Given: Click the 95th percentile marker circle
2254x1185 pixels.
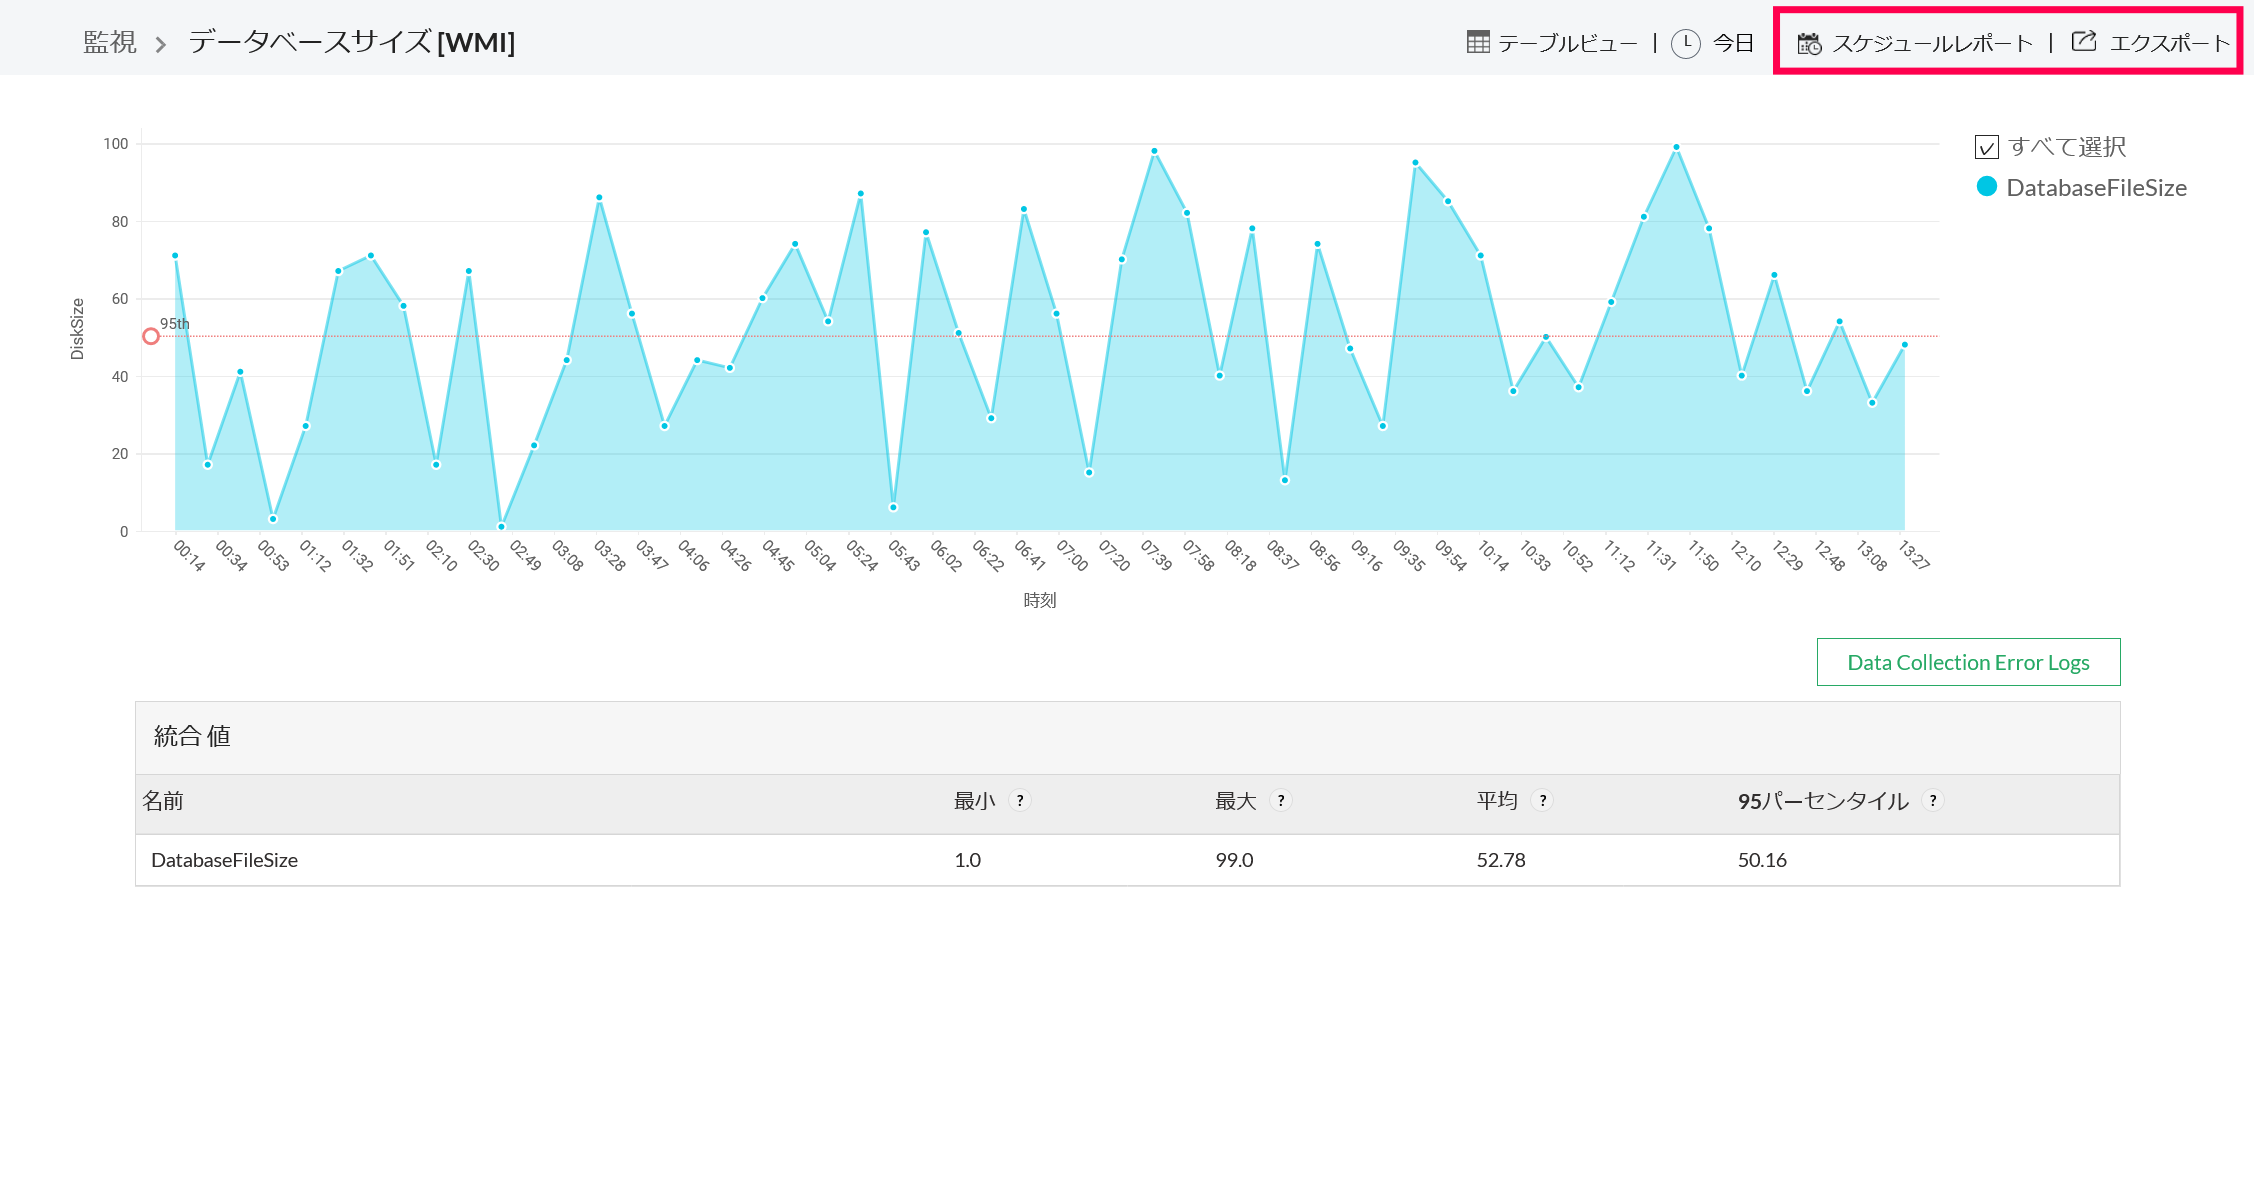Looking at the screenshot, I should click(x=151, y=336).
